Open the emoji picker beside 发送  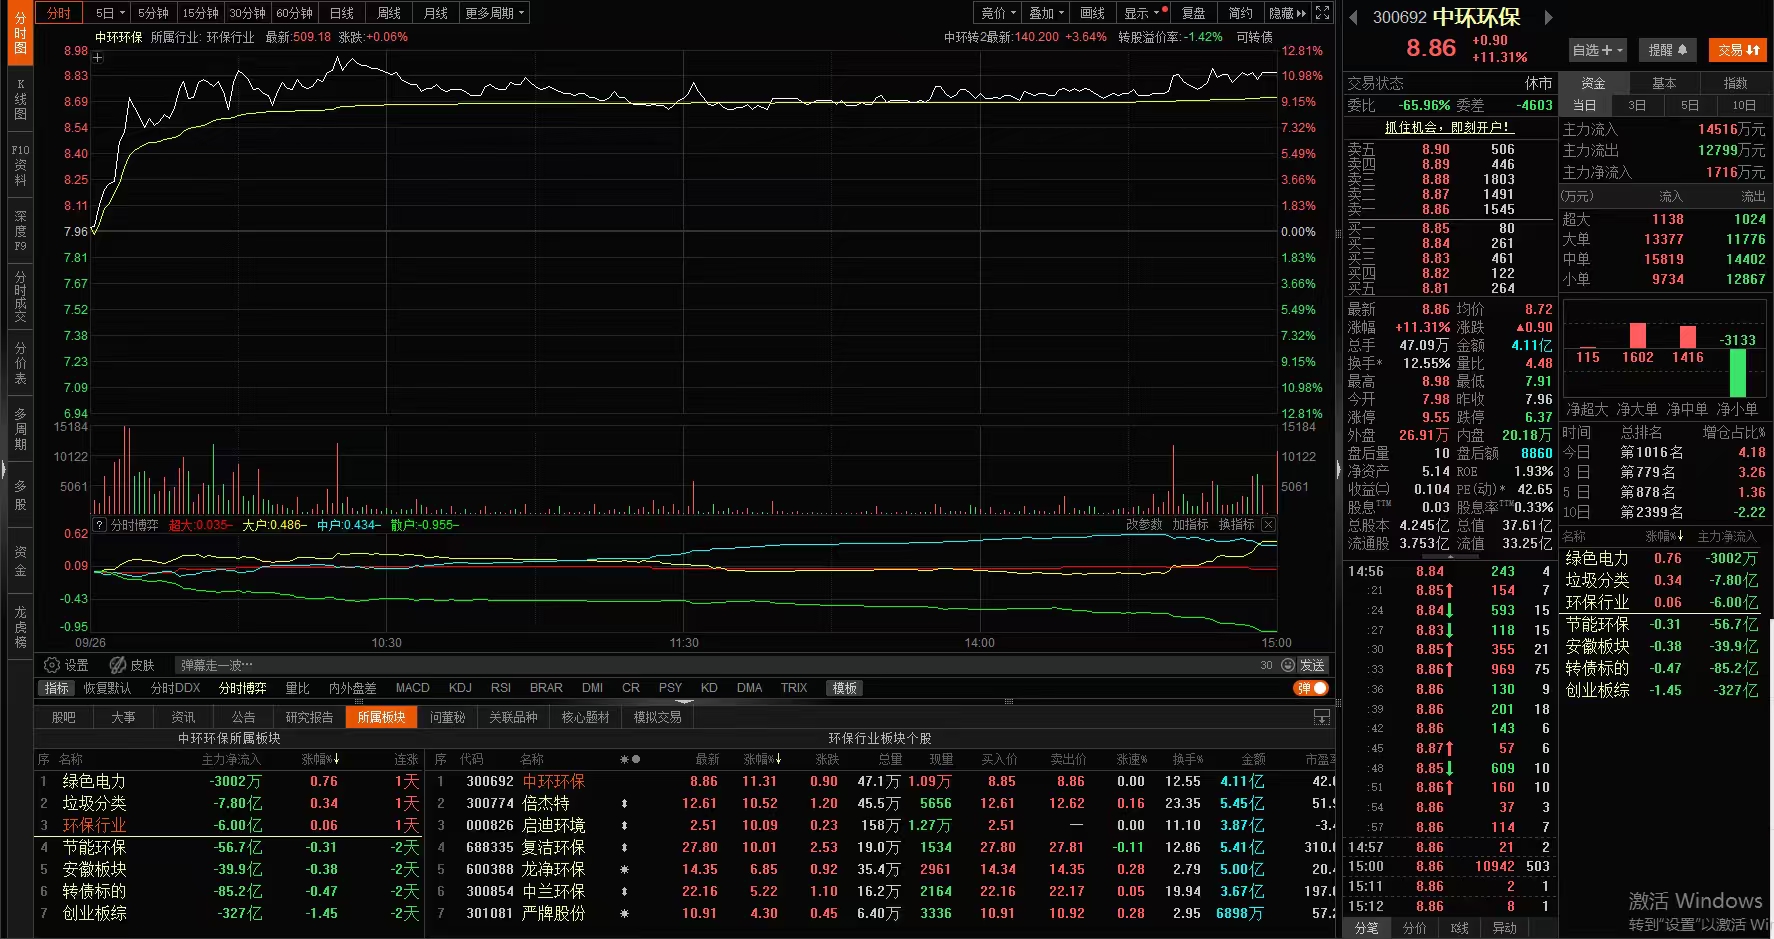1287,665
